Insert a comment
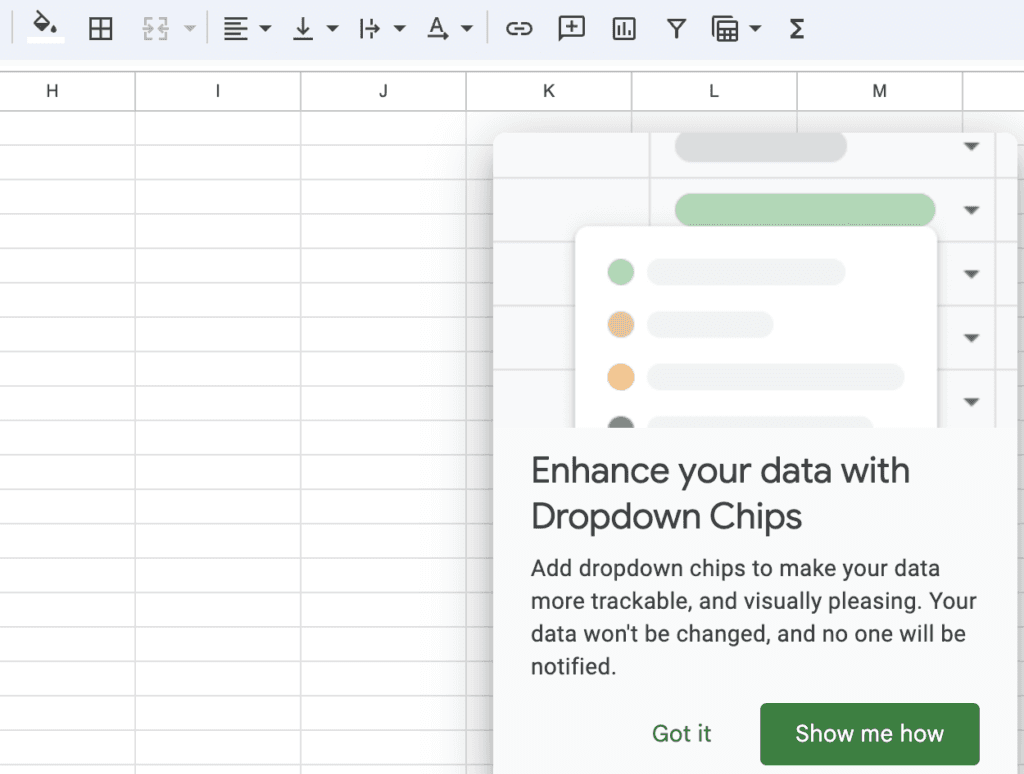Screen dimensions: 1024x774 571,28
